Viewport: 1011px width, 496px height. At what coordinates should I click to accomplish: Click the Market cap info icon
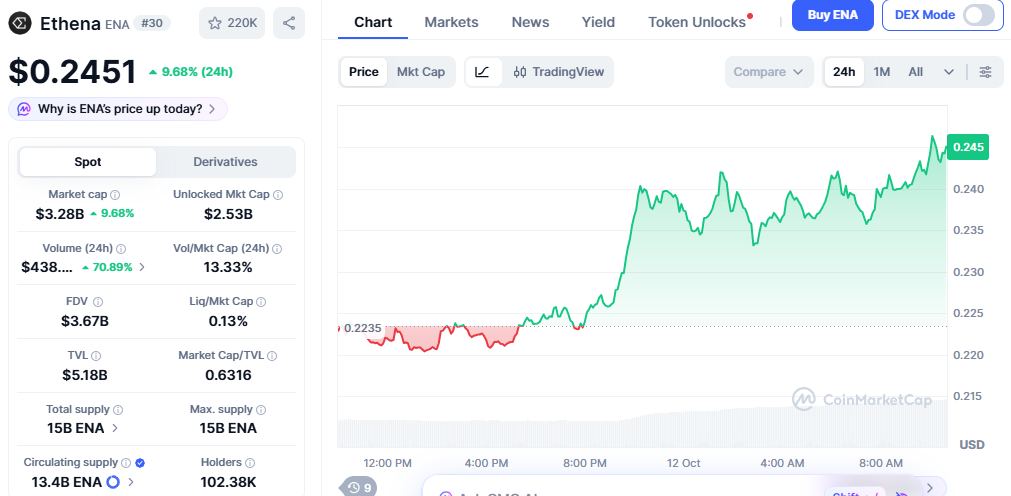point(115,194)
